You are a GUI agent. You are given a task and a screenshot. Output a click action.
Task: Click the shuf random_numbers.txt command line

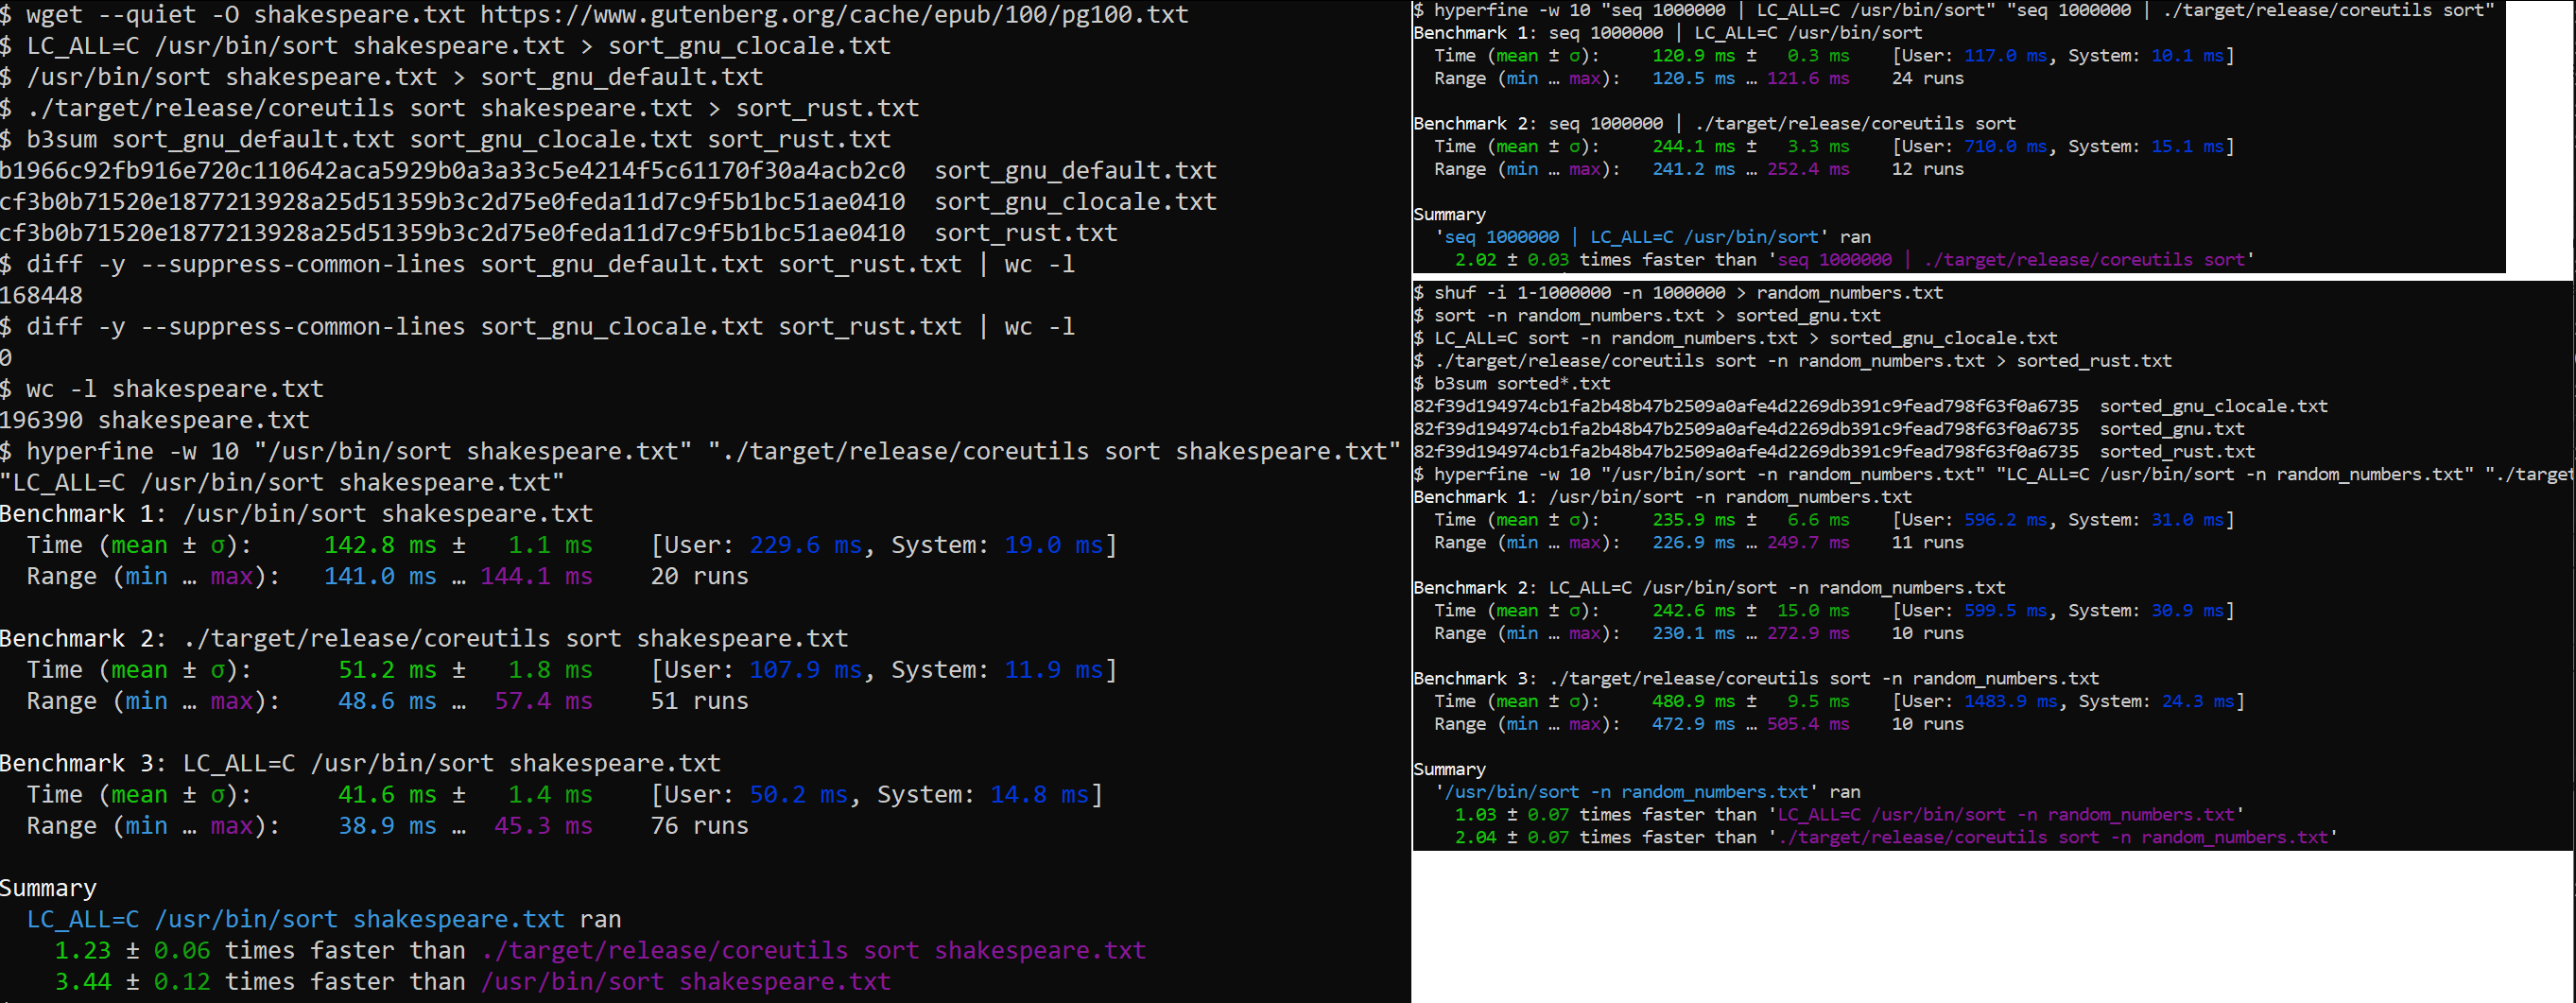[x=1678, y=293]
